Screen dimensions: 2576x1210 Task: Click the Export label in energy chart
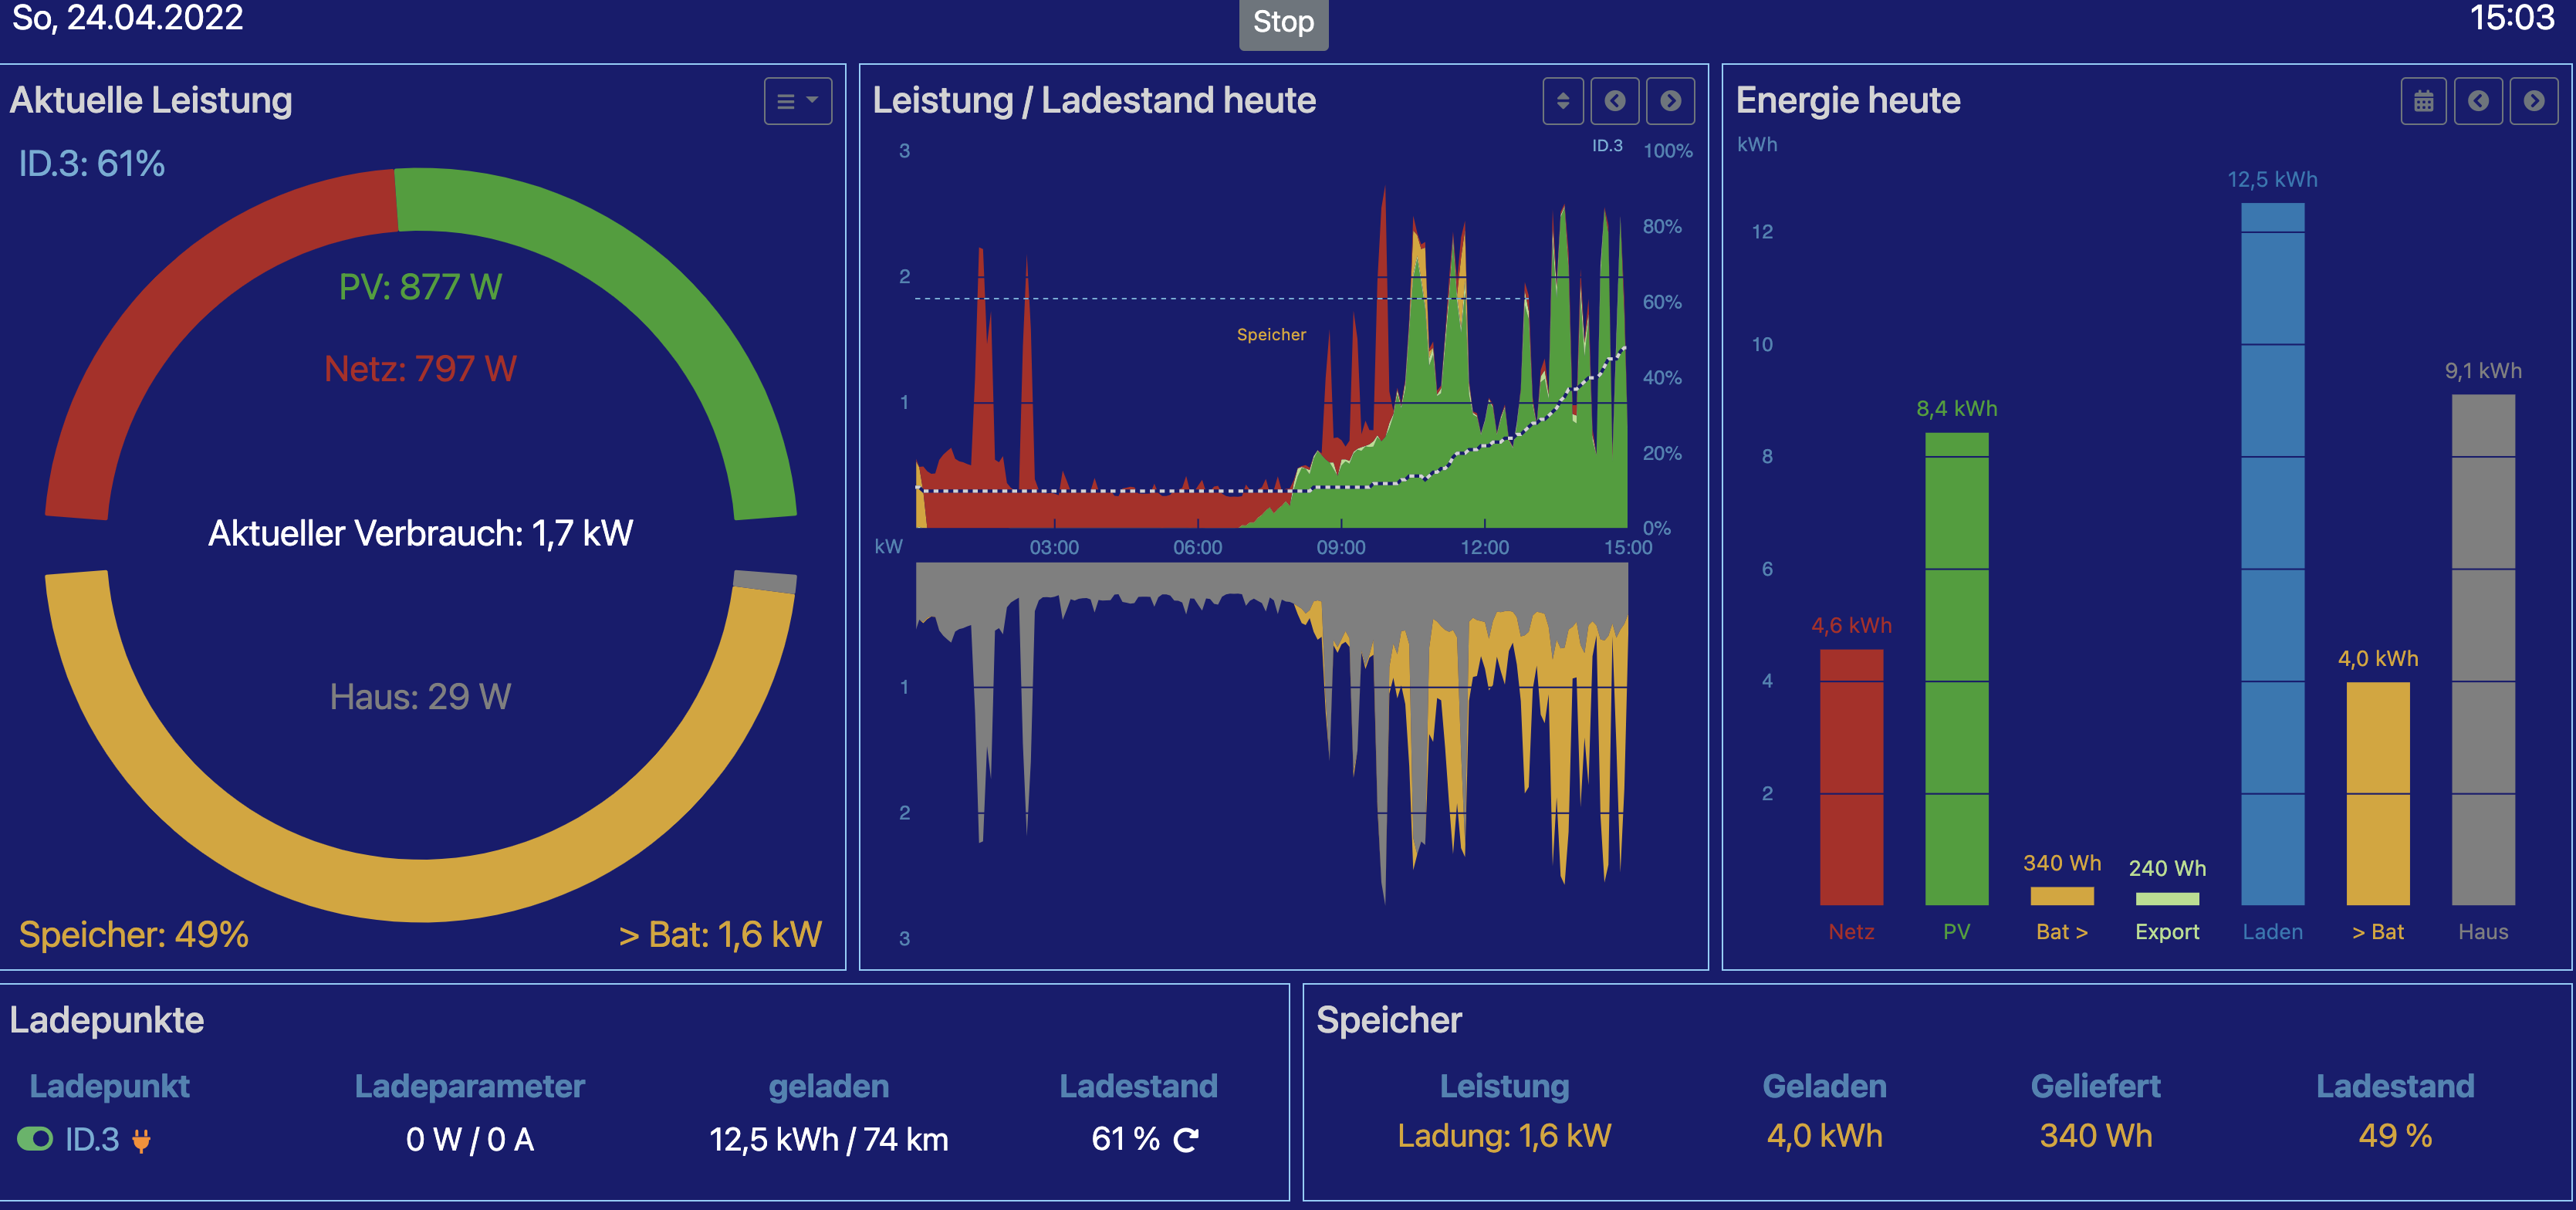click(x=2167, y=932)
